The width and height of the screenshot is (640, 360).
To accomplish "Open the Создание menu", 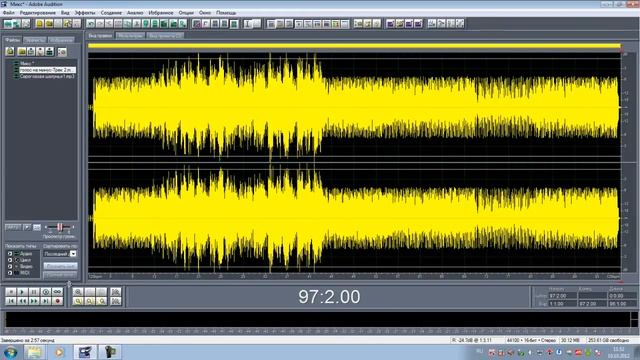I will tap(111, 13).
